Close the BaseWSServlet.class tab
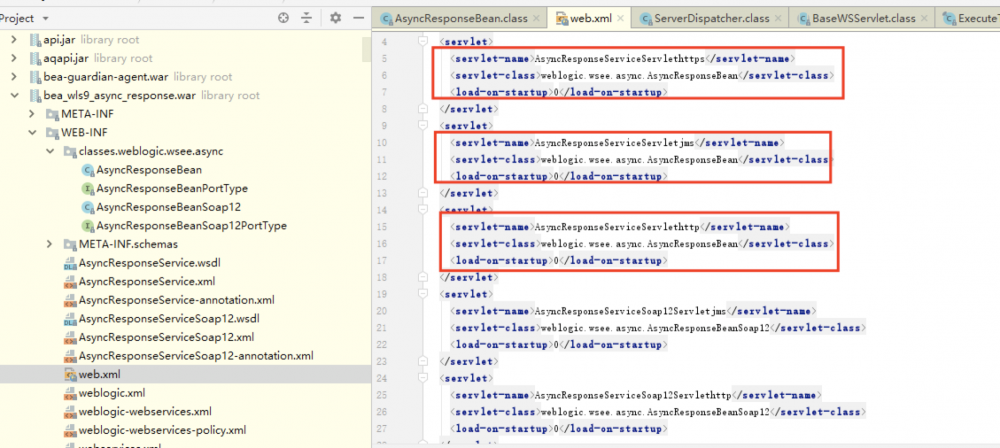 click(925, 19)
